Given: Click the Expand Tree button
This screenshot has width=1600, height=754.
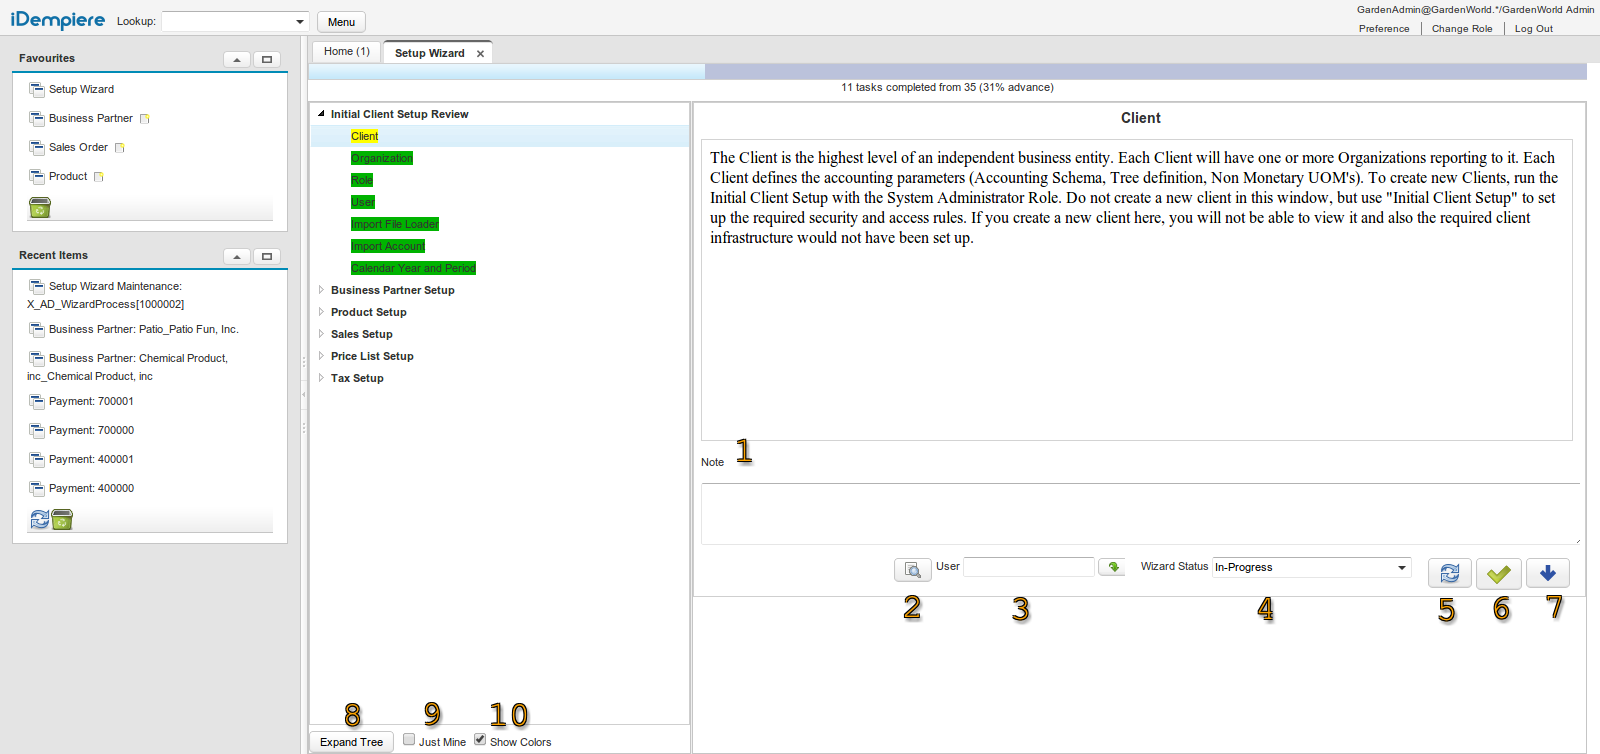Looking at the screenshot, I should pyautogui.click(x=351, y=742).
